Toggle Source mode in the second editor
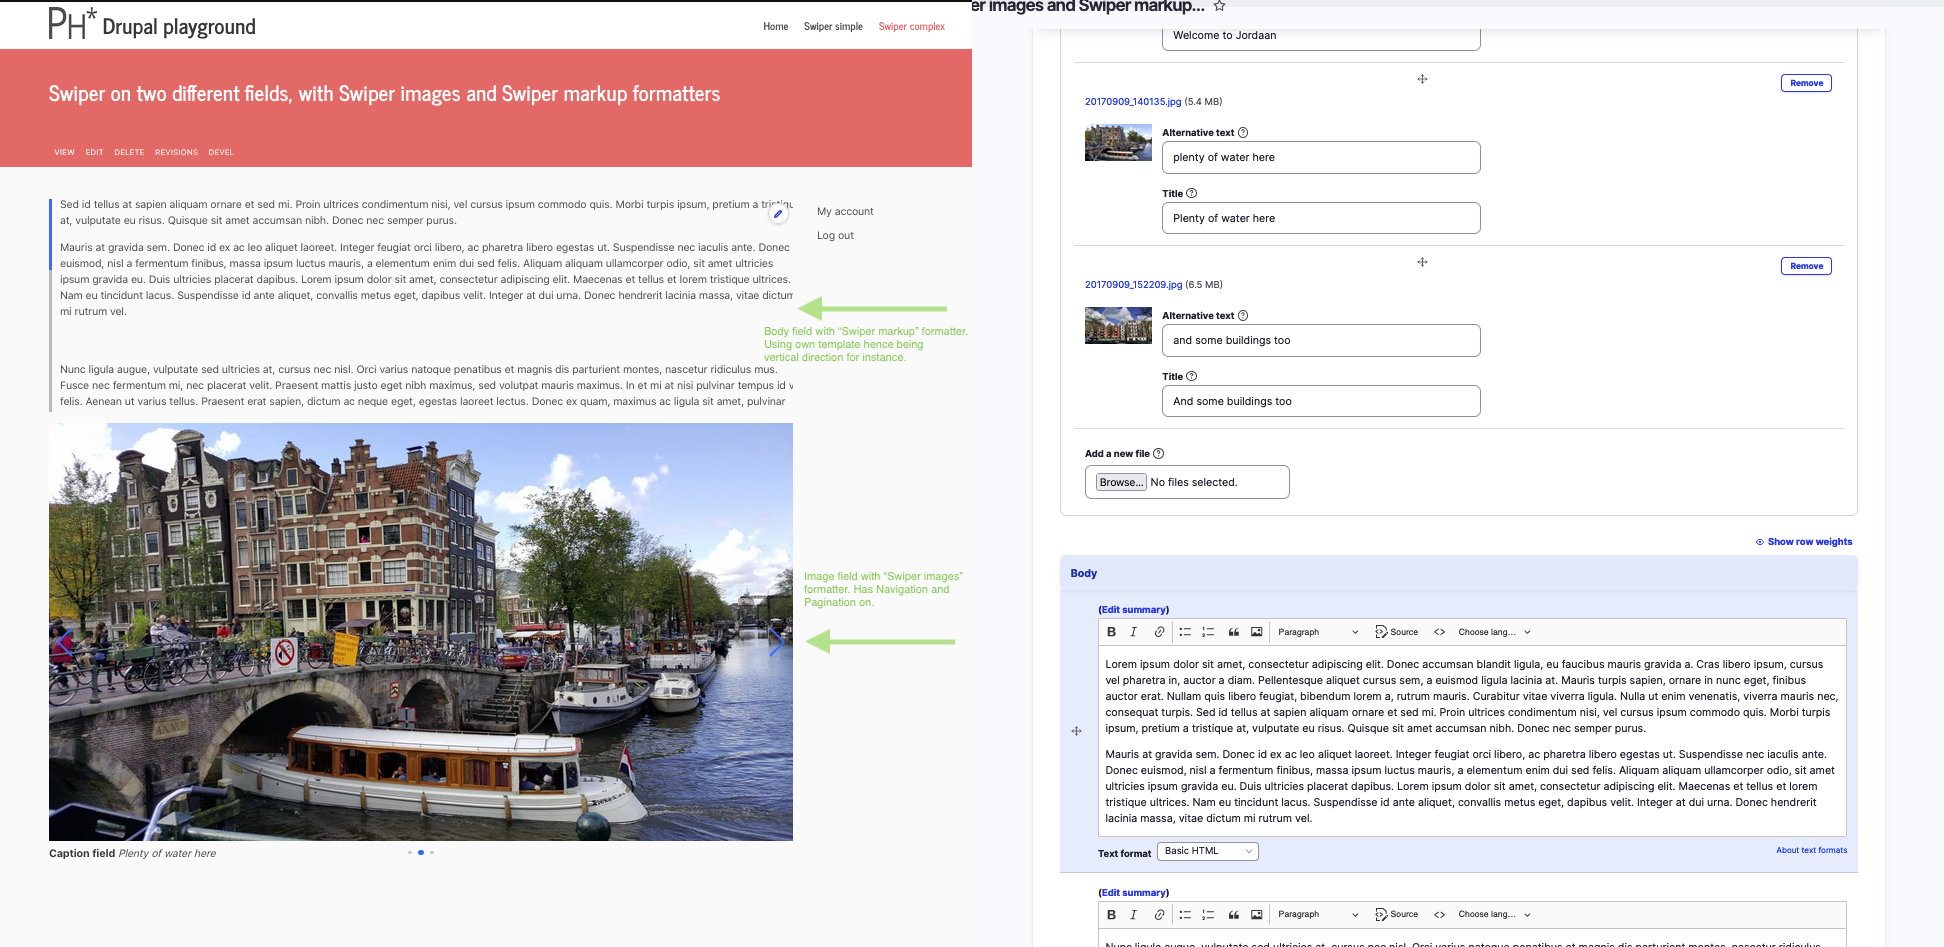 point(1397,914)
